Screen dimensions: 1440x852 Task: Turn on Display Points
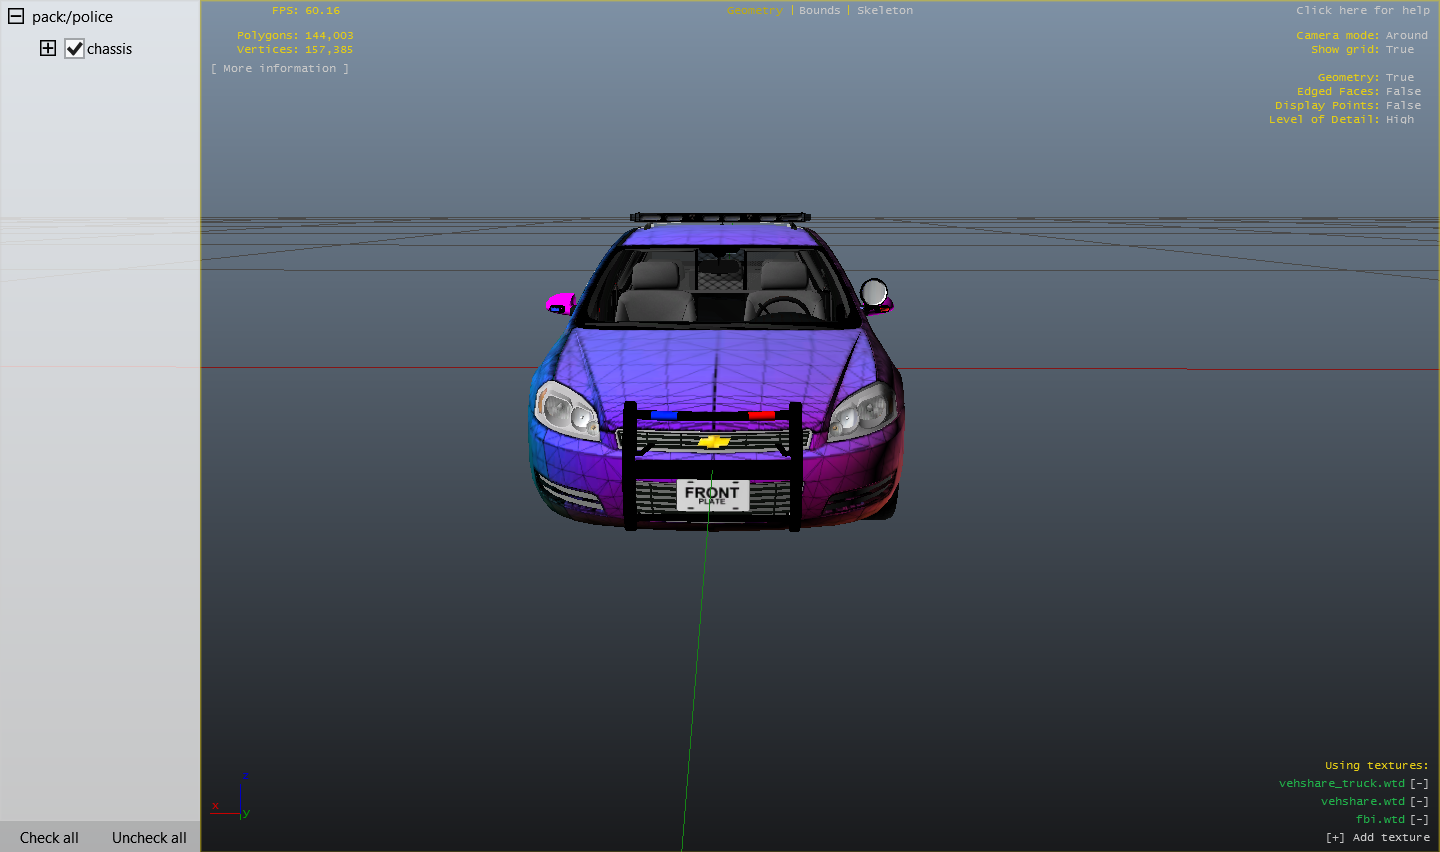(x=1403, y=106)
